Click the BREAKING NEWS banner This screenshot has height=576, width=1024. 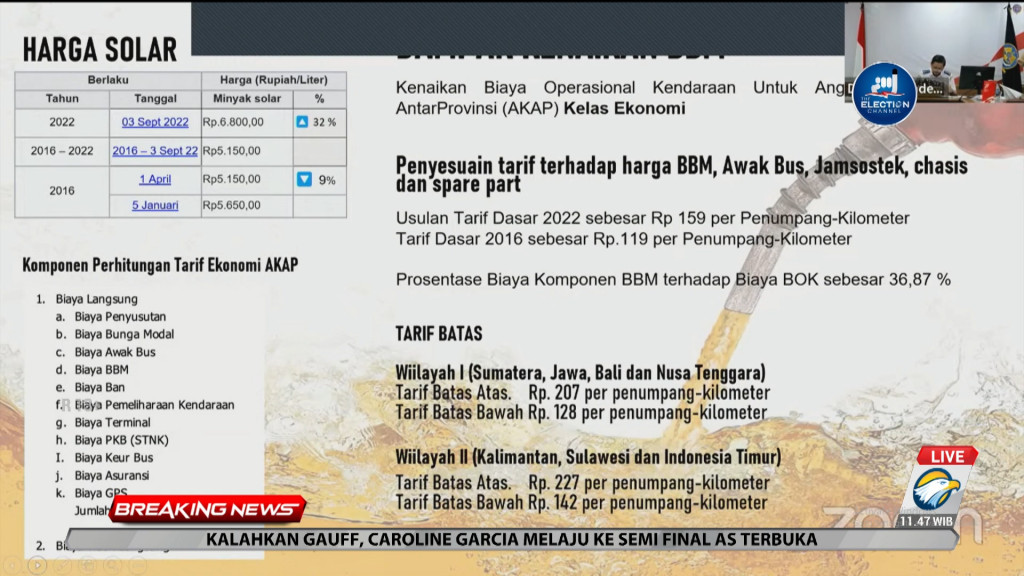(x=207, y=509)
